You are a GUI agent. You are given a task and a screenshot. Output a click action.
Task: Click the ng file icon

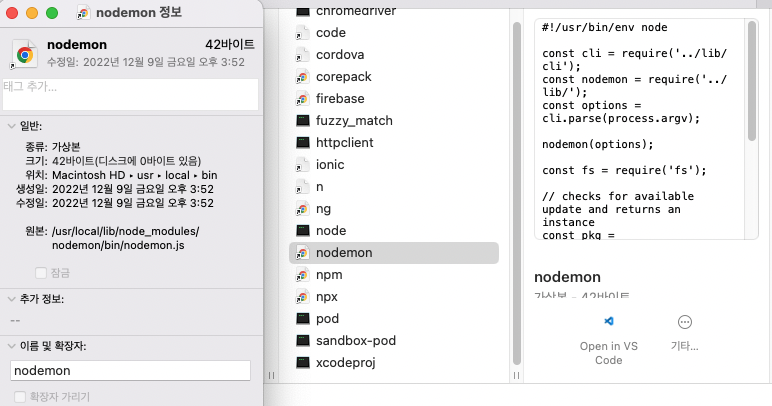(x=302, y=209)
